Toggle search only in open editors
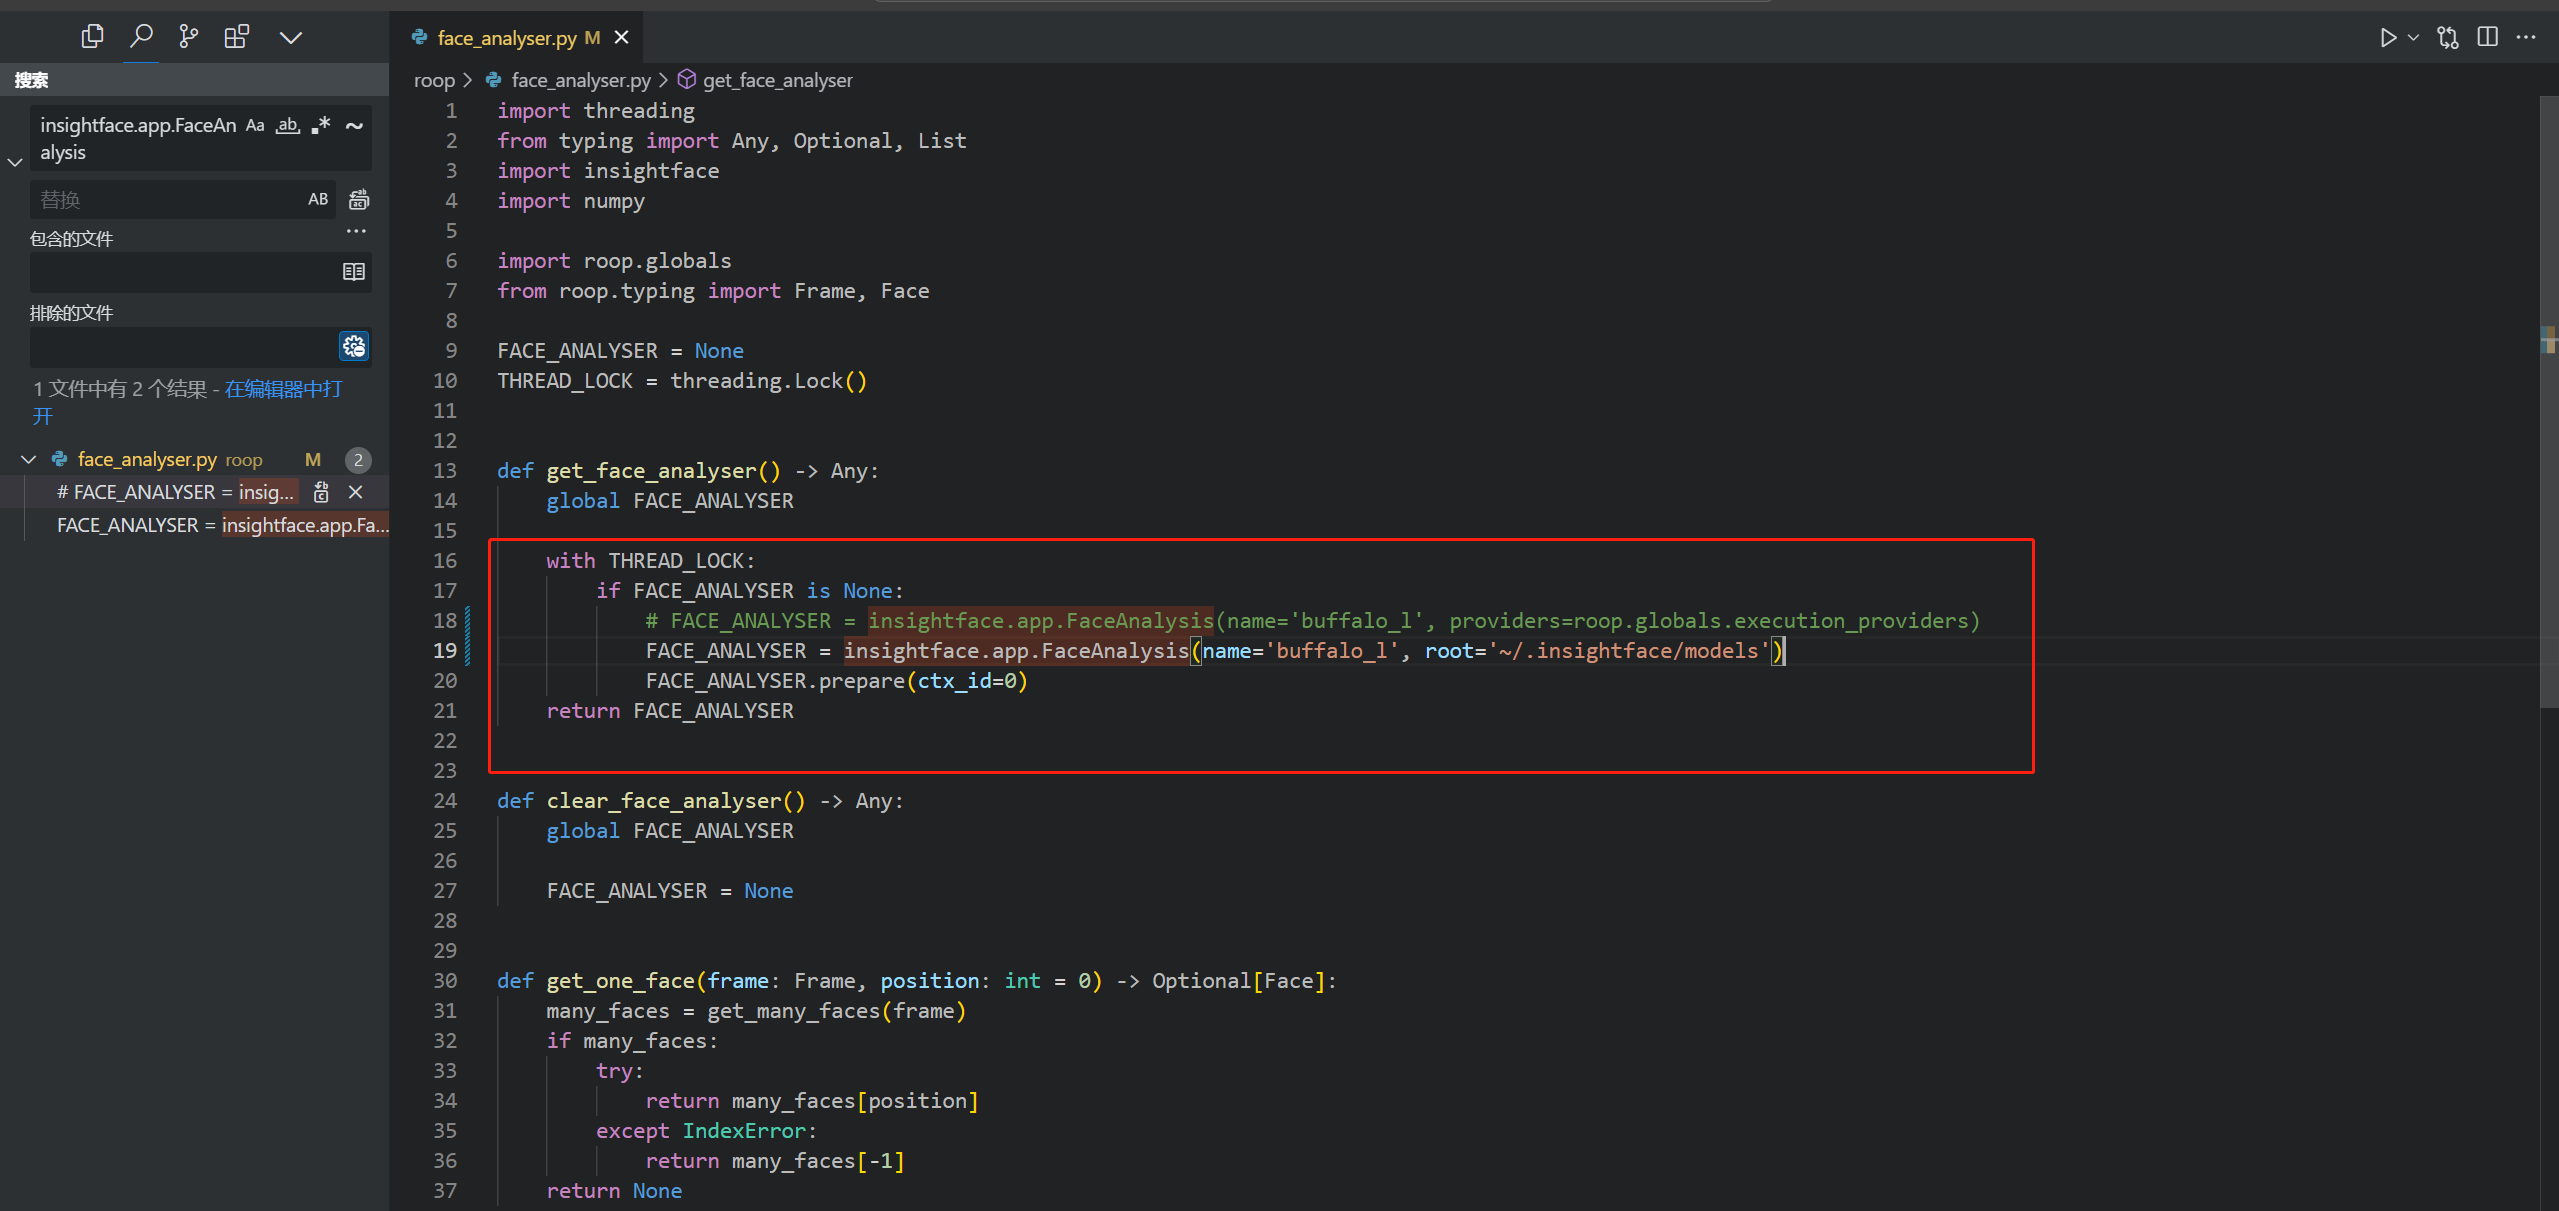 click(354, 271)
